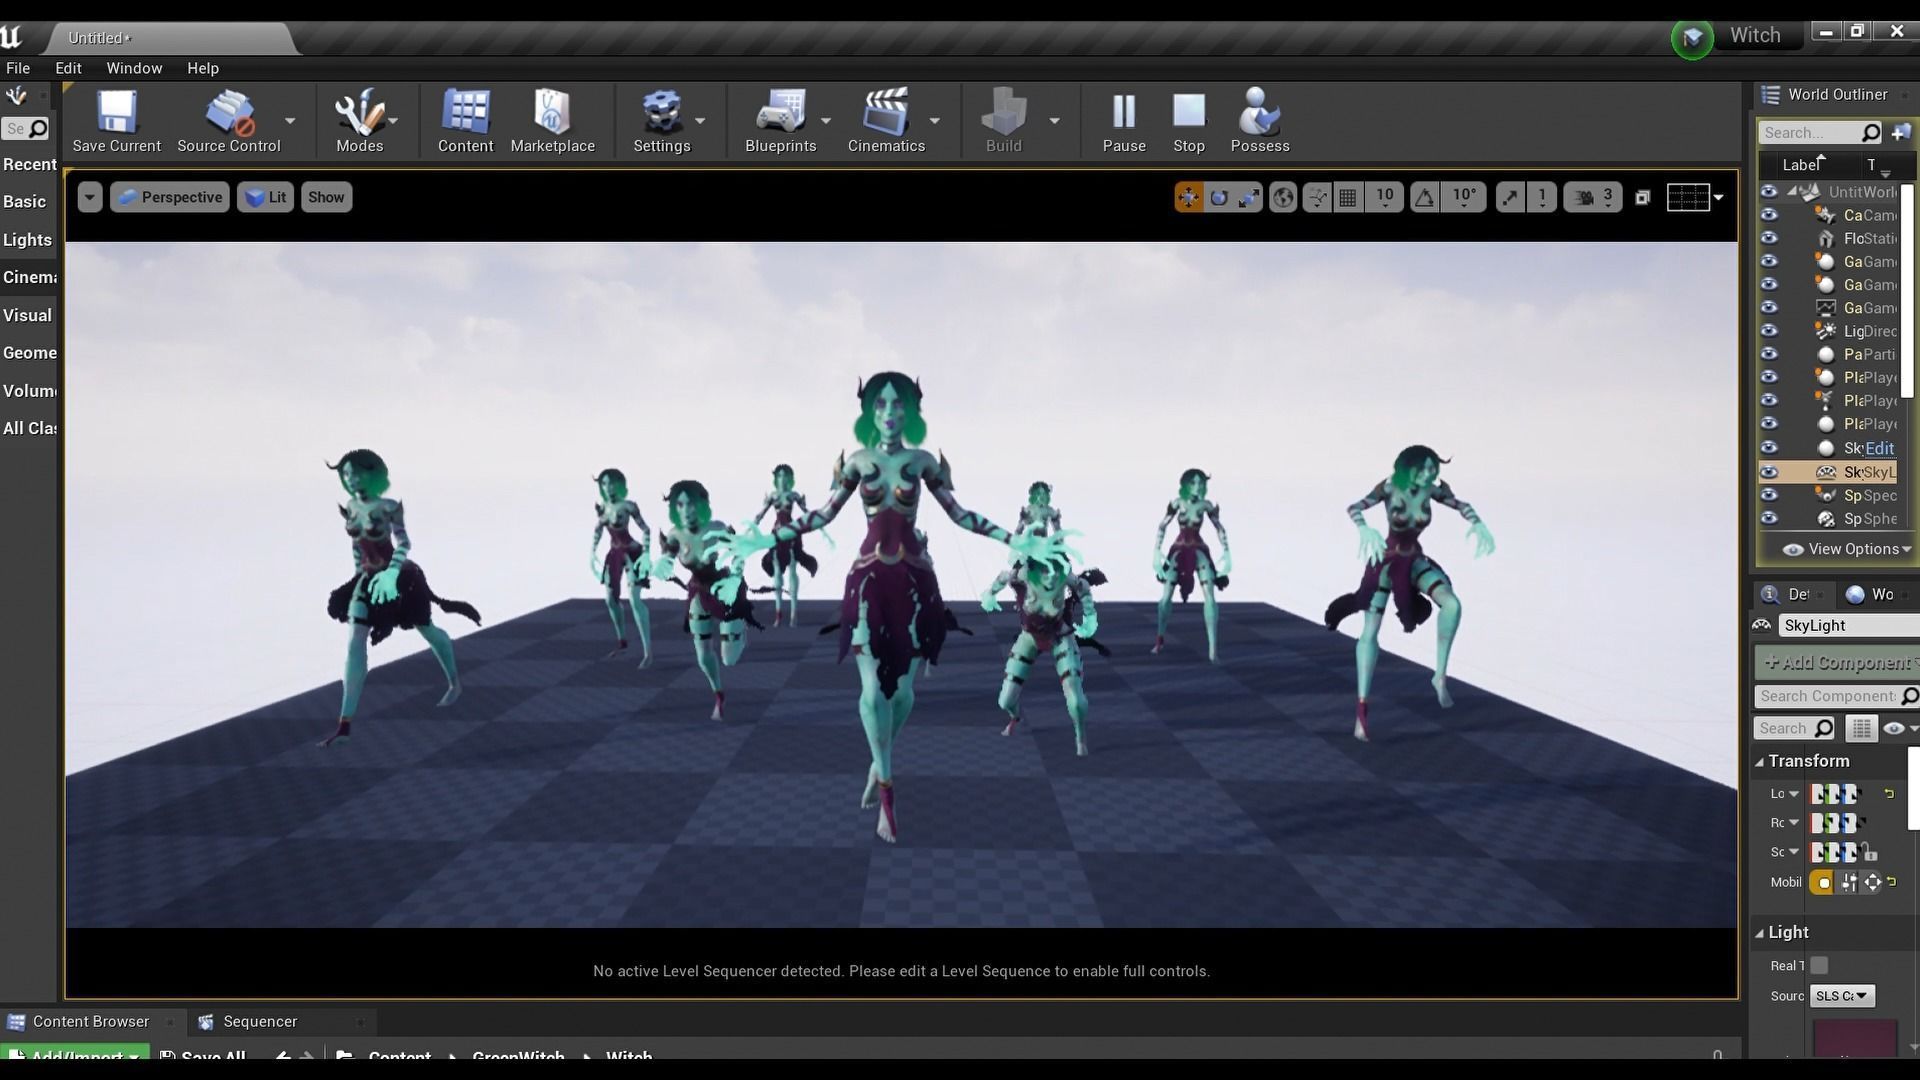Click the Save Current toolbar icon
The image size is (1920, 1080).
(x=116, y=120)
